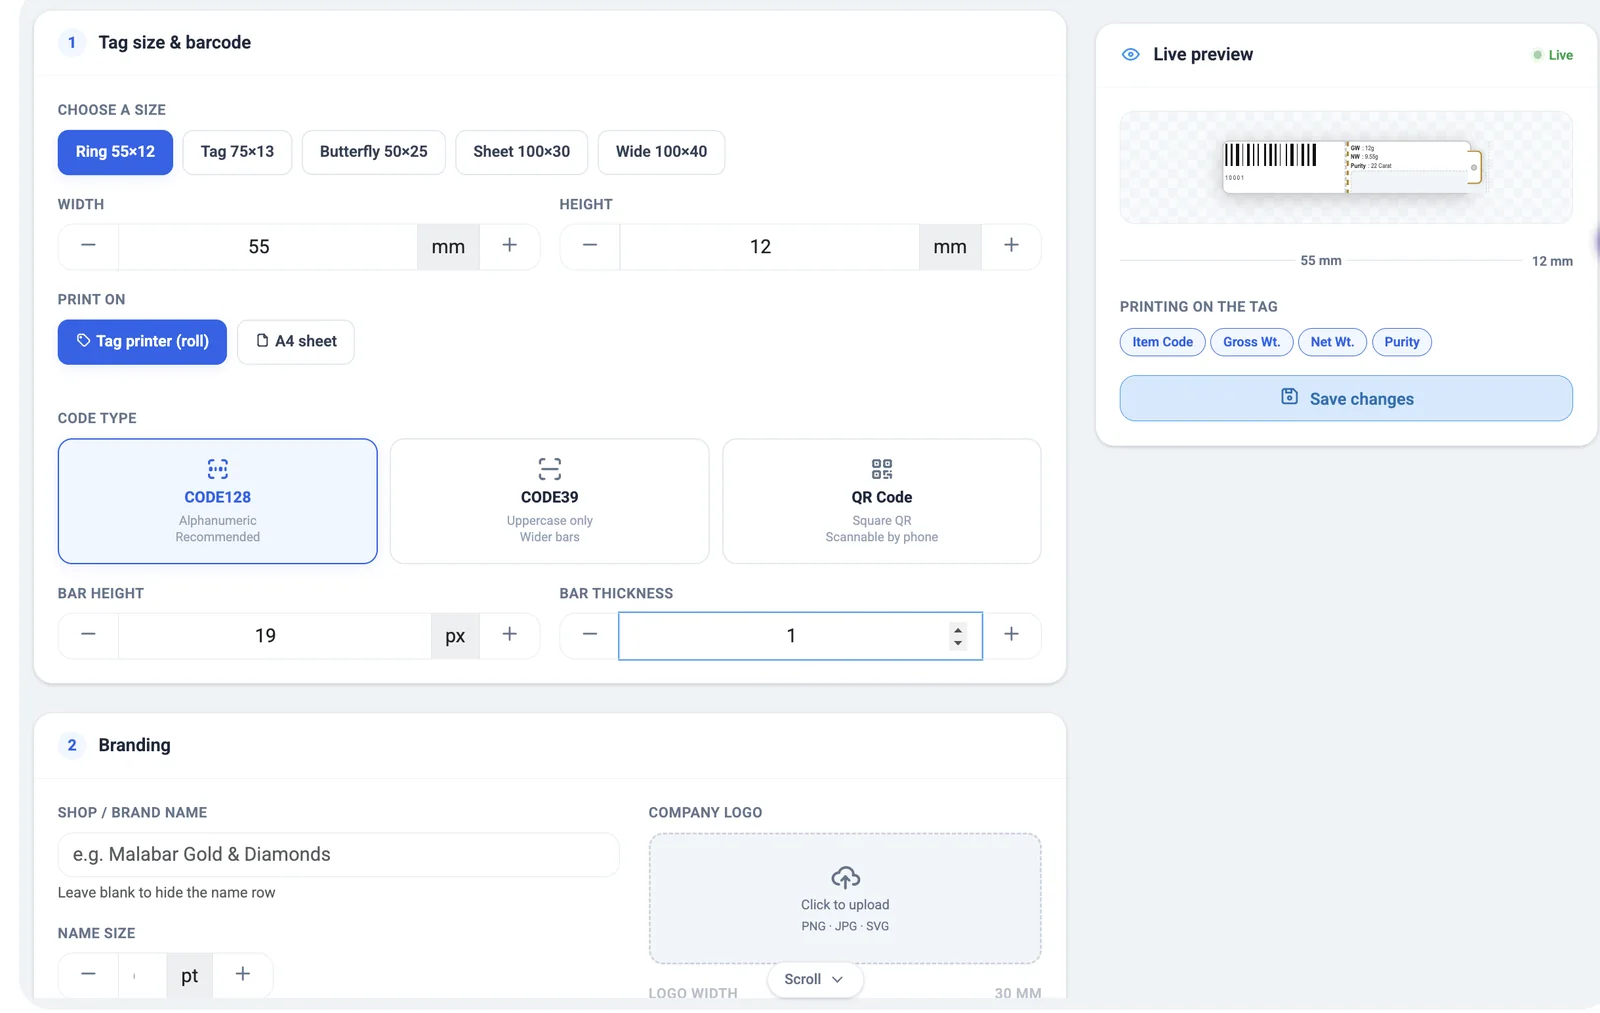
Task: Decrease the tag width with the minus icon
Action: click(x=88, y=246)
